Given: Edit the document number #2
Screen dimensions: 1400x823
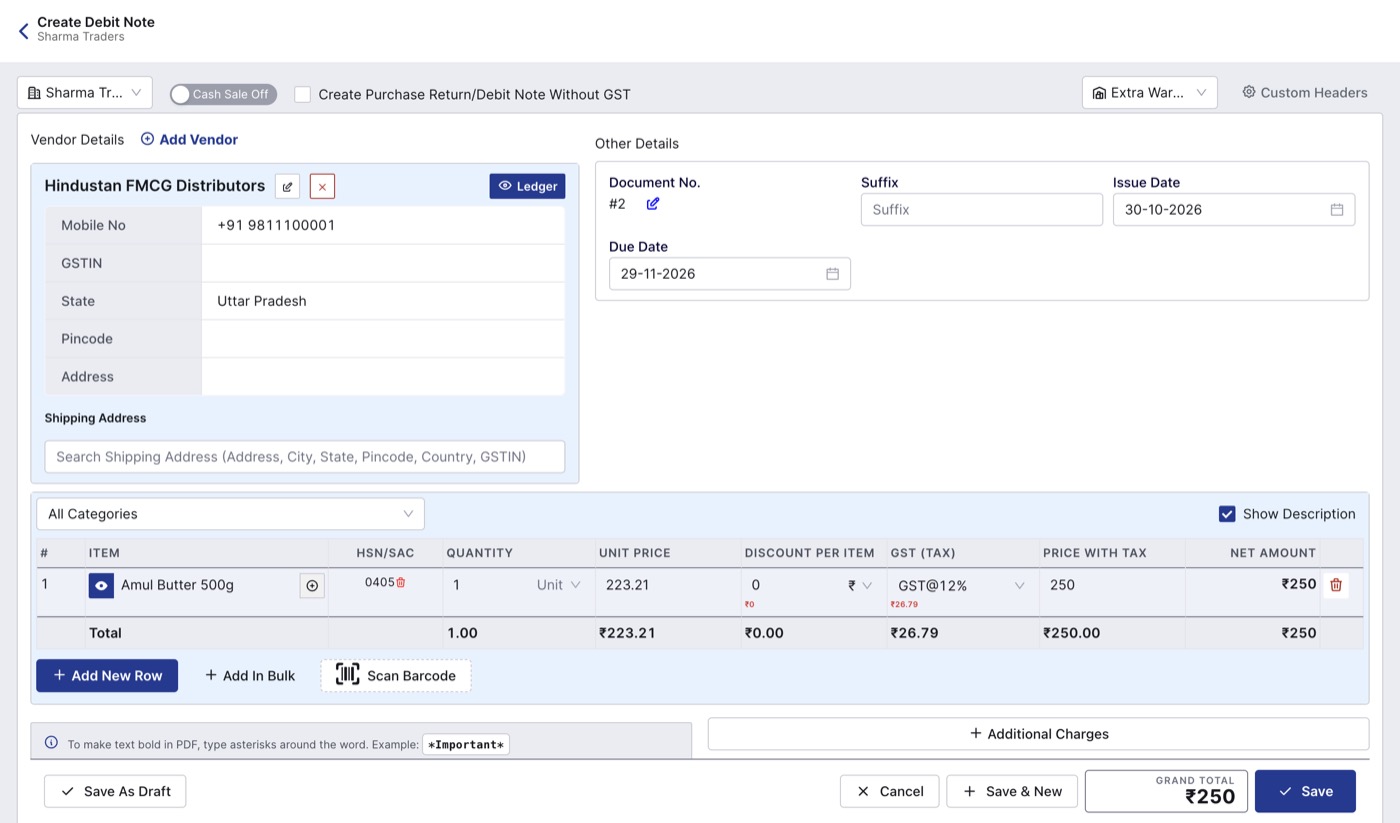Looking at the screenshot, I should [x=653, y=204].
